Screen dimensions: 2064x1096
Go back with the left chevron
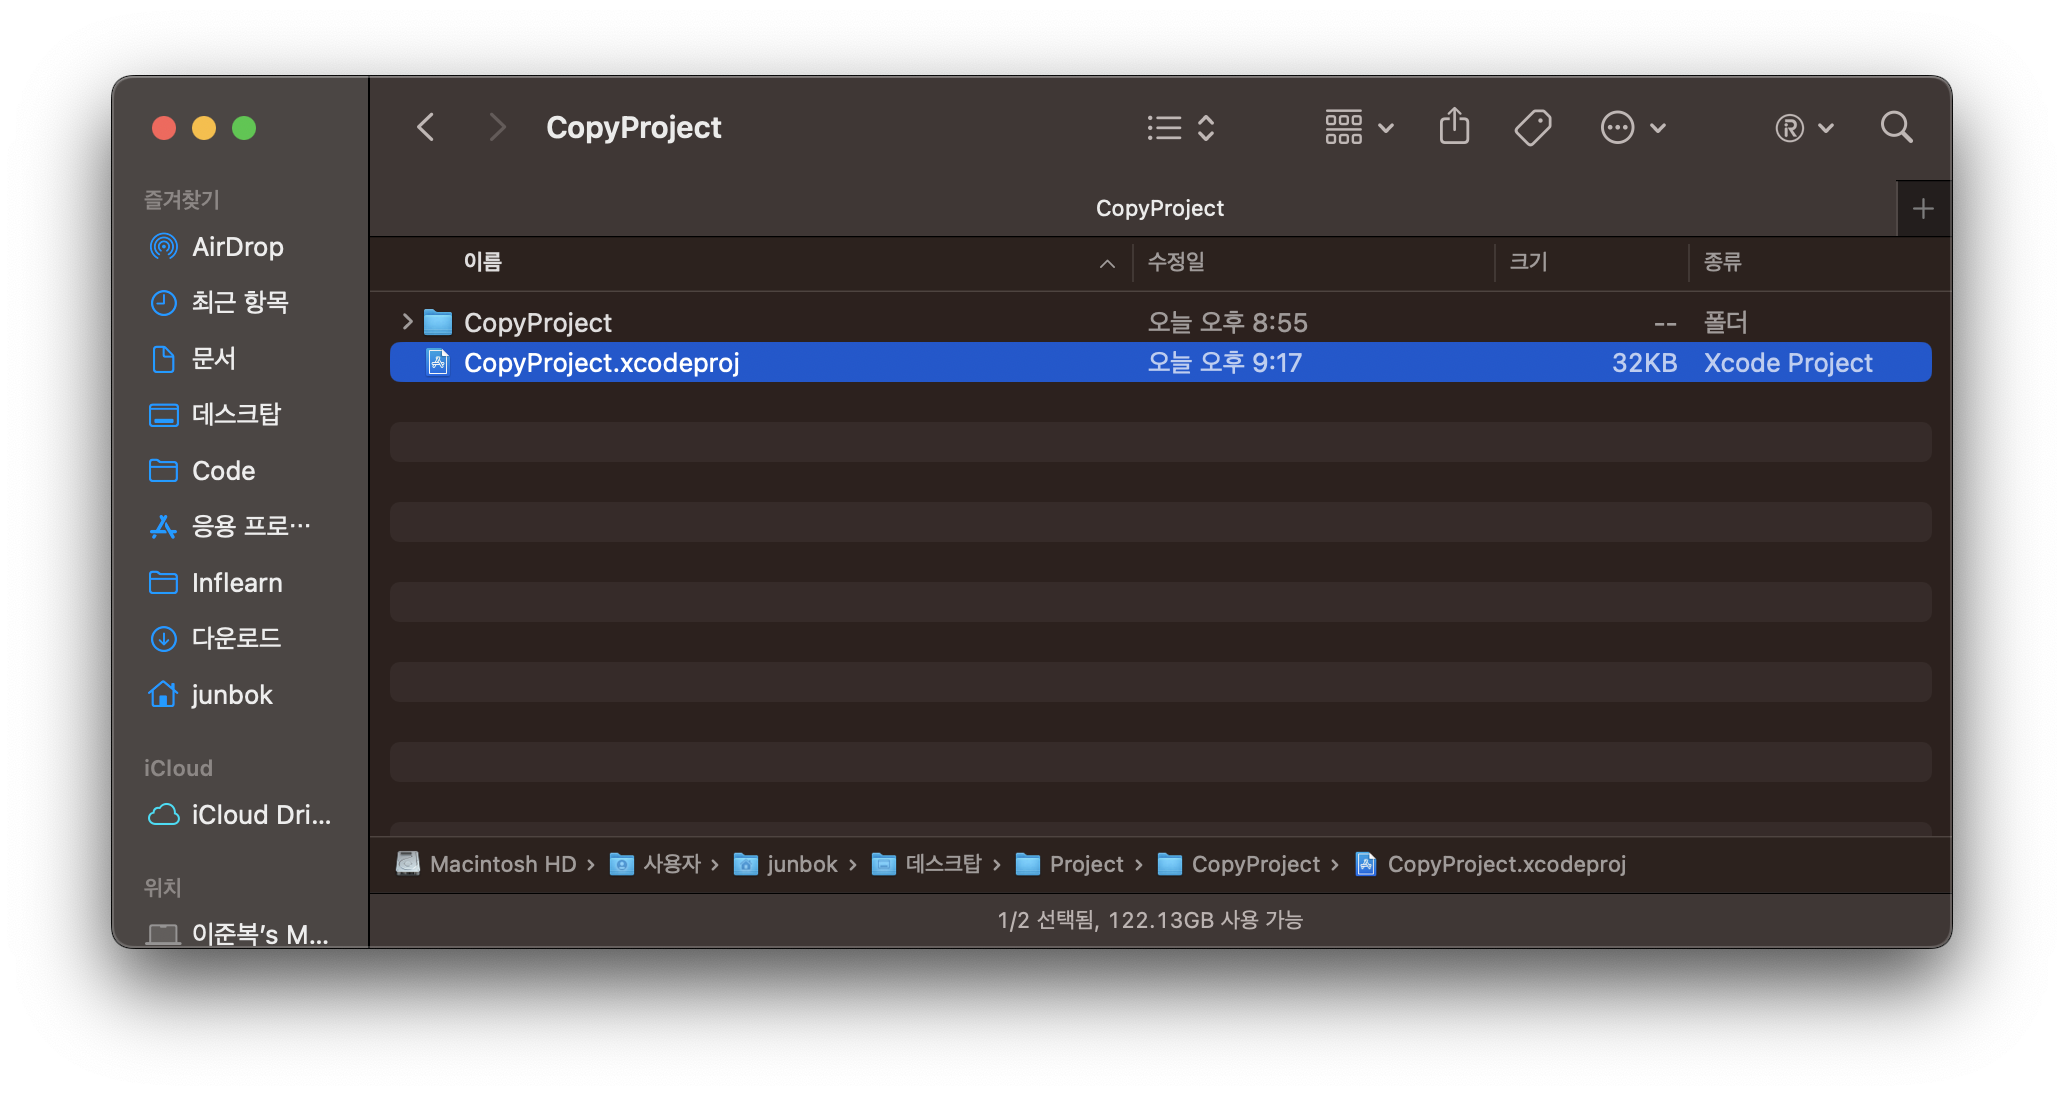(426, 127)
